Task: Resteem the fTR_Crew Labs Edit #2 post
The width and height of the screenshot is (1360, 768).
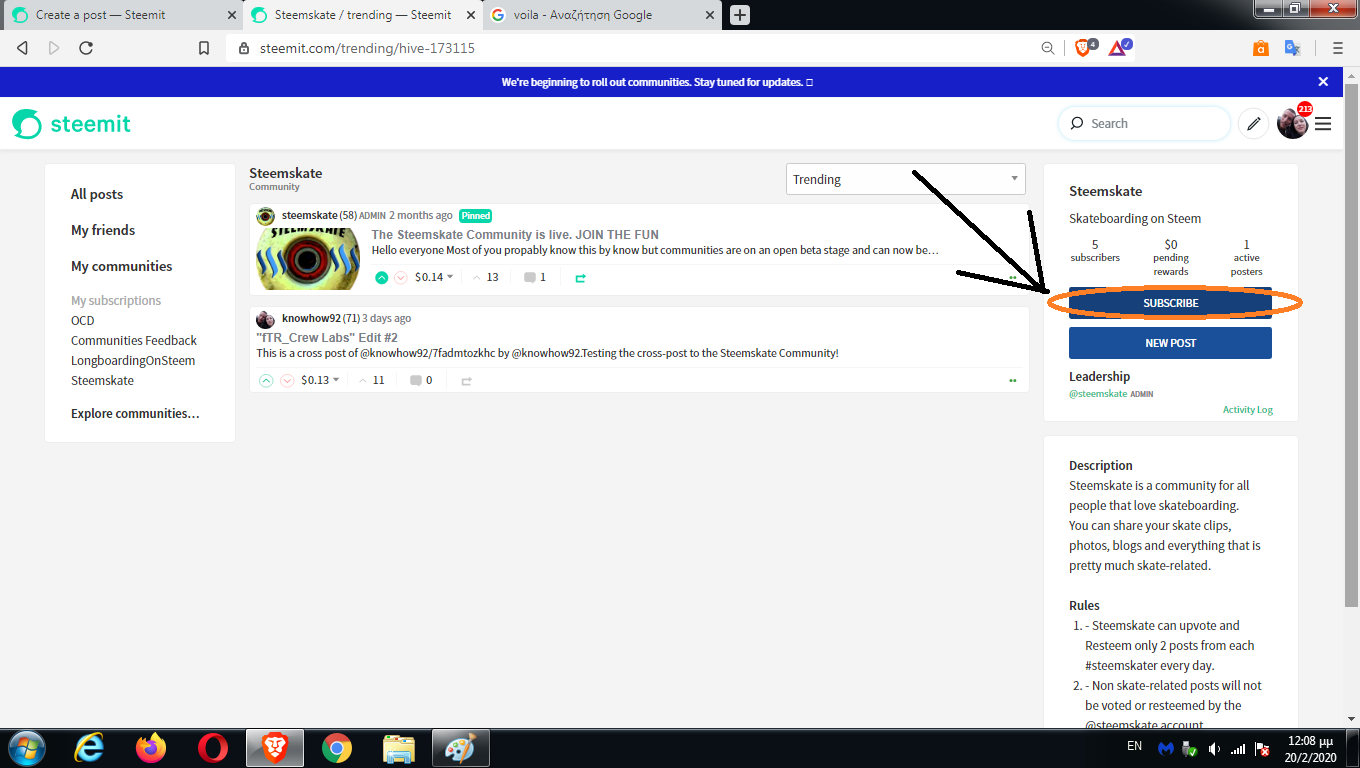Action: click(466, 381)
